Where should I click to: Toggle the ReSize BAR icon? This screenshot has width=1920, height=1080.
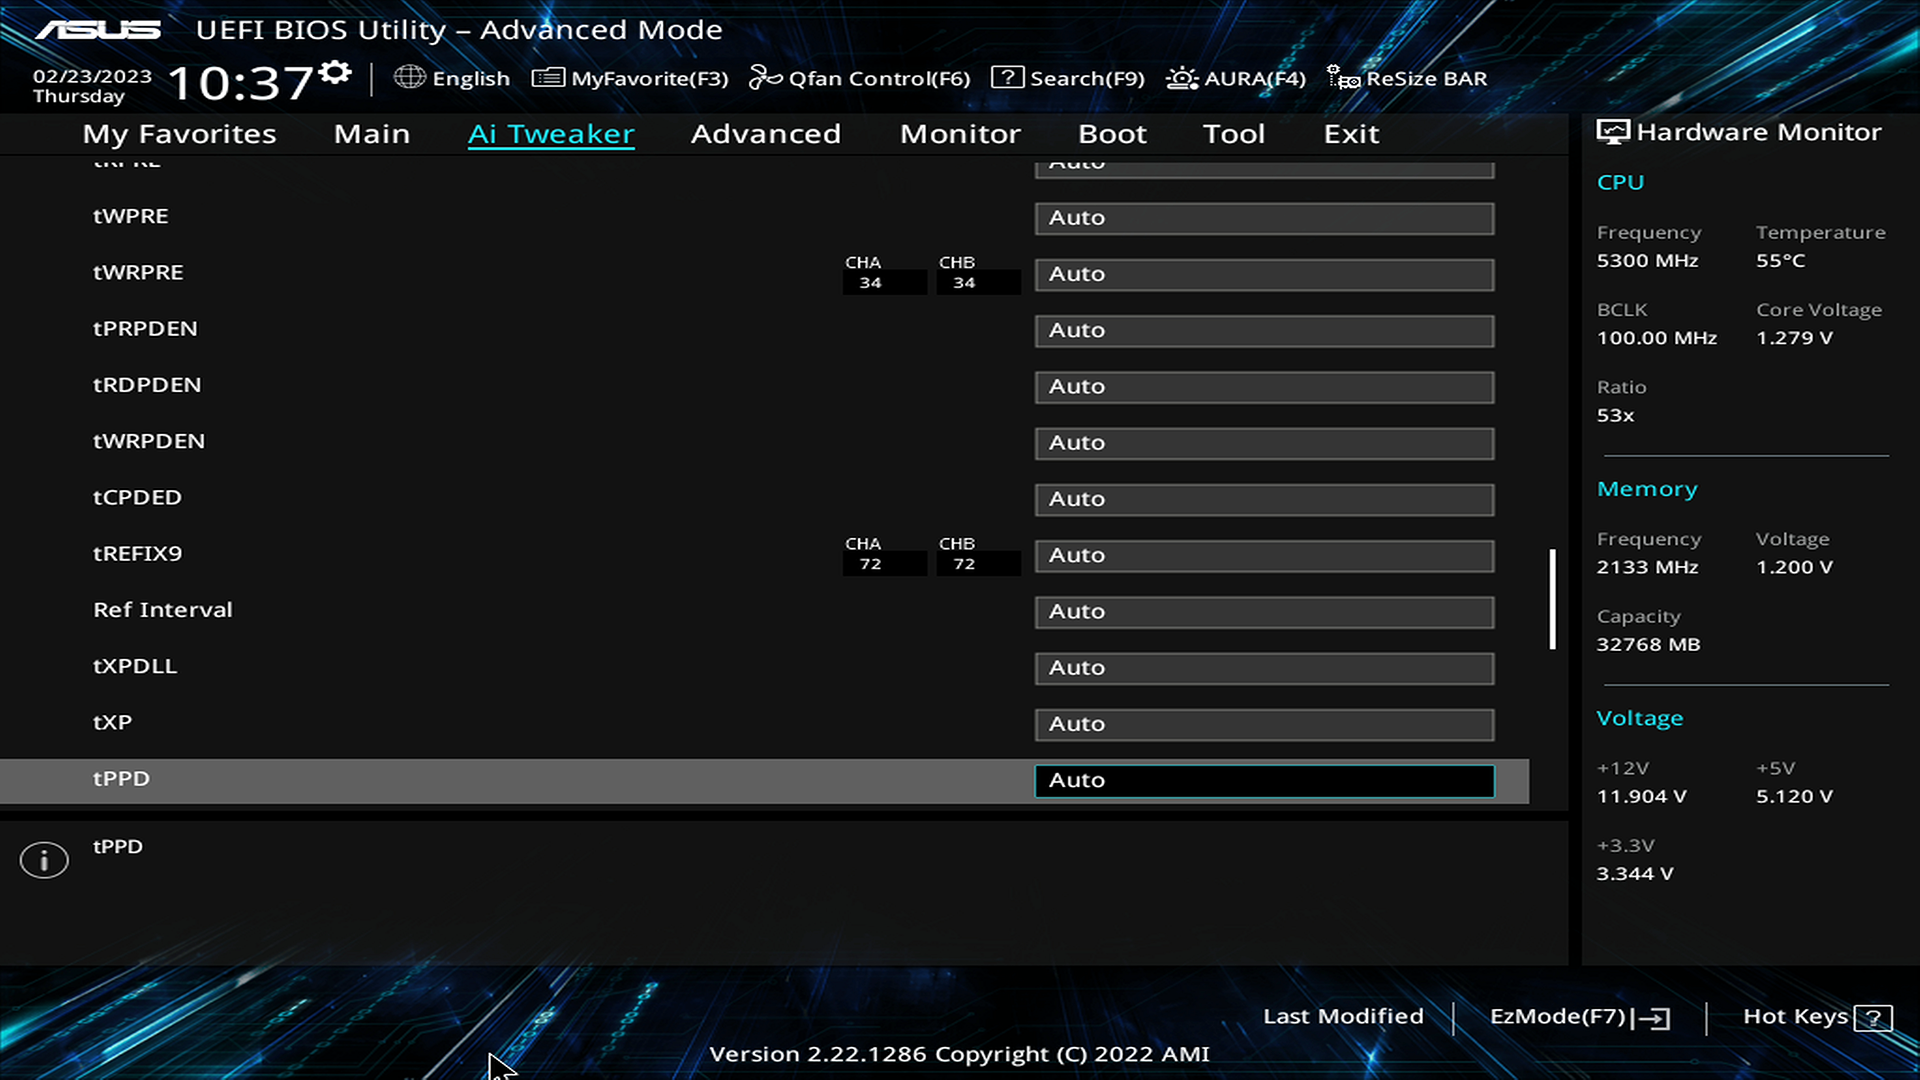[x=1343, y=78]
